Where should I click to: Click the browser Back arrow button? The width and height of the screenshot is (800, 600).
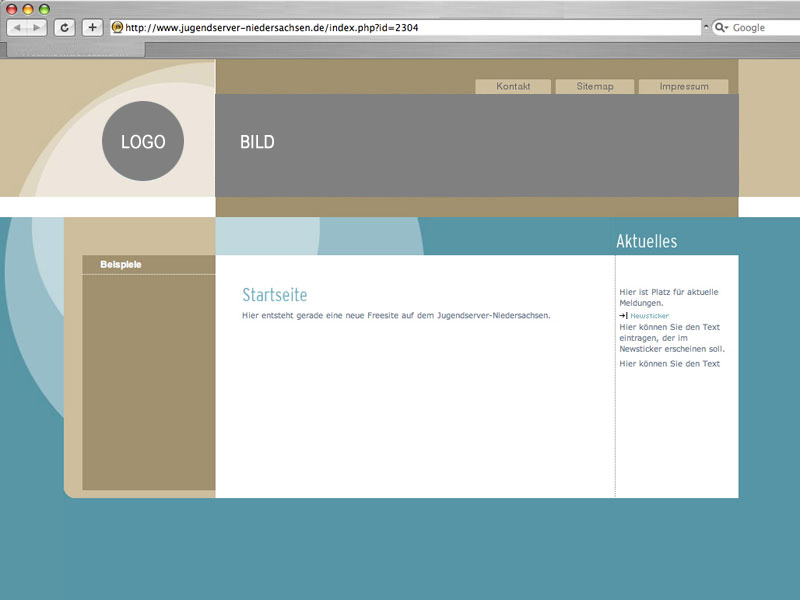(18, 28)
